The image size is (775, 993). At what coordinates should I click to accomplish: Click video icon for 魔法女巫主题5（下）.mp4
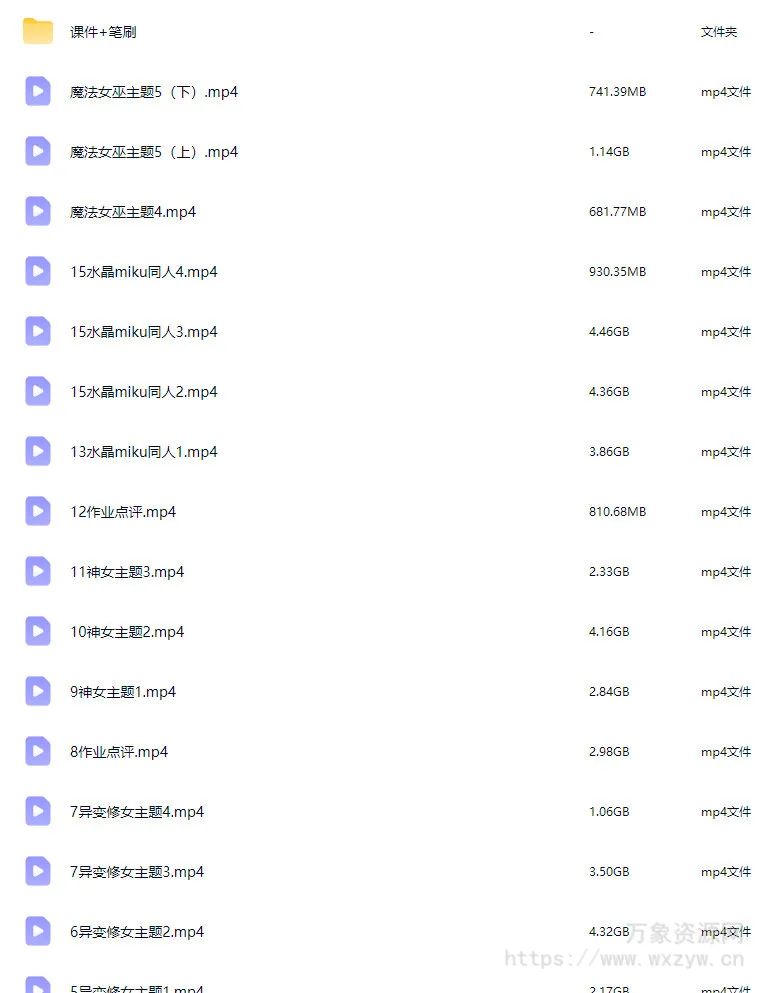pos(38,91)
